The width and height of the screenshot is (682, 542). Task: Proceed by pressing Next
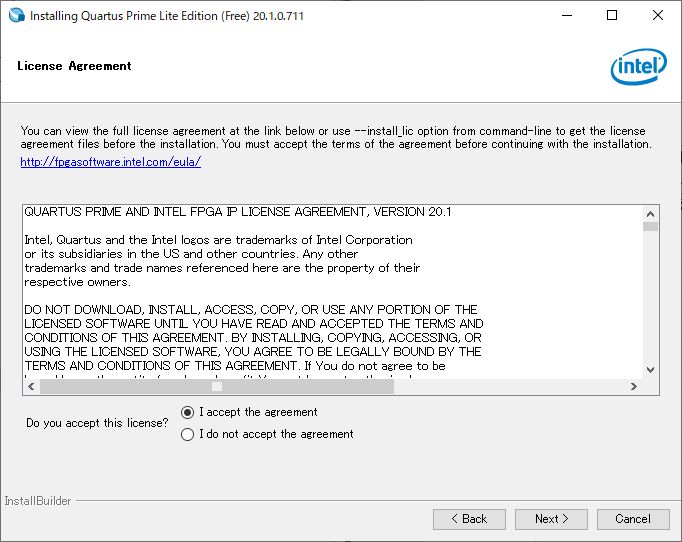[x=551, y=518]
